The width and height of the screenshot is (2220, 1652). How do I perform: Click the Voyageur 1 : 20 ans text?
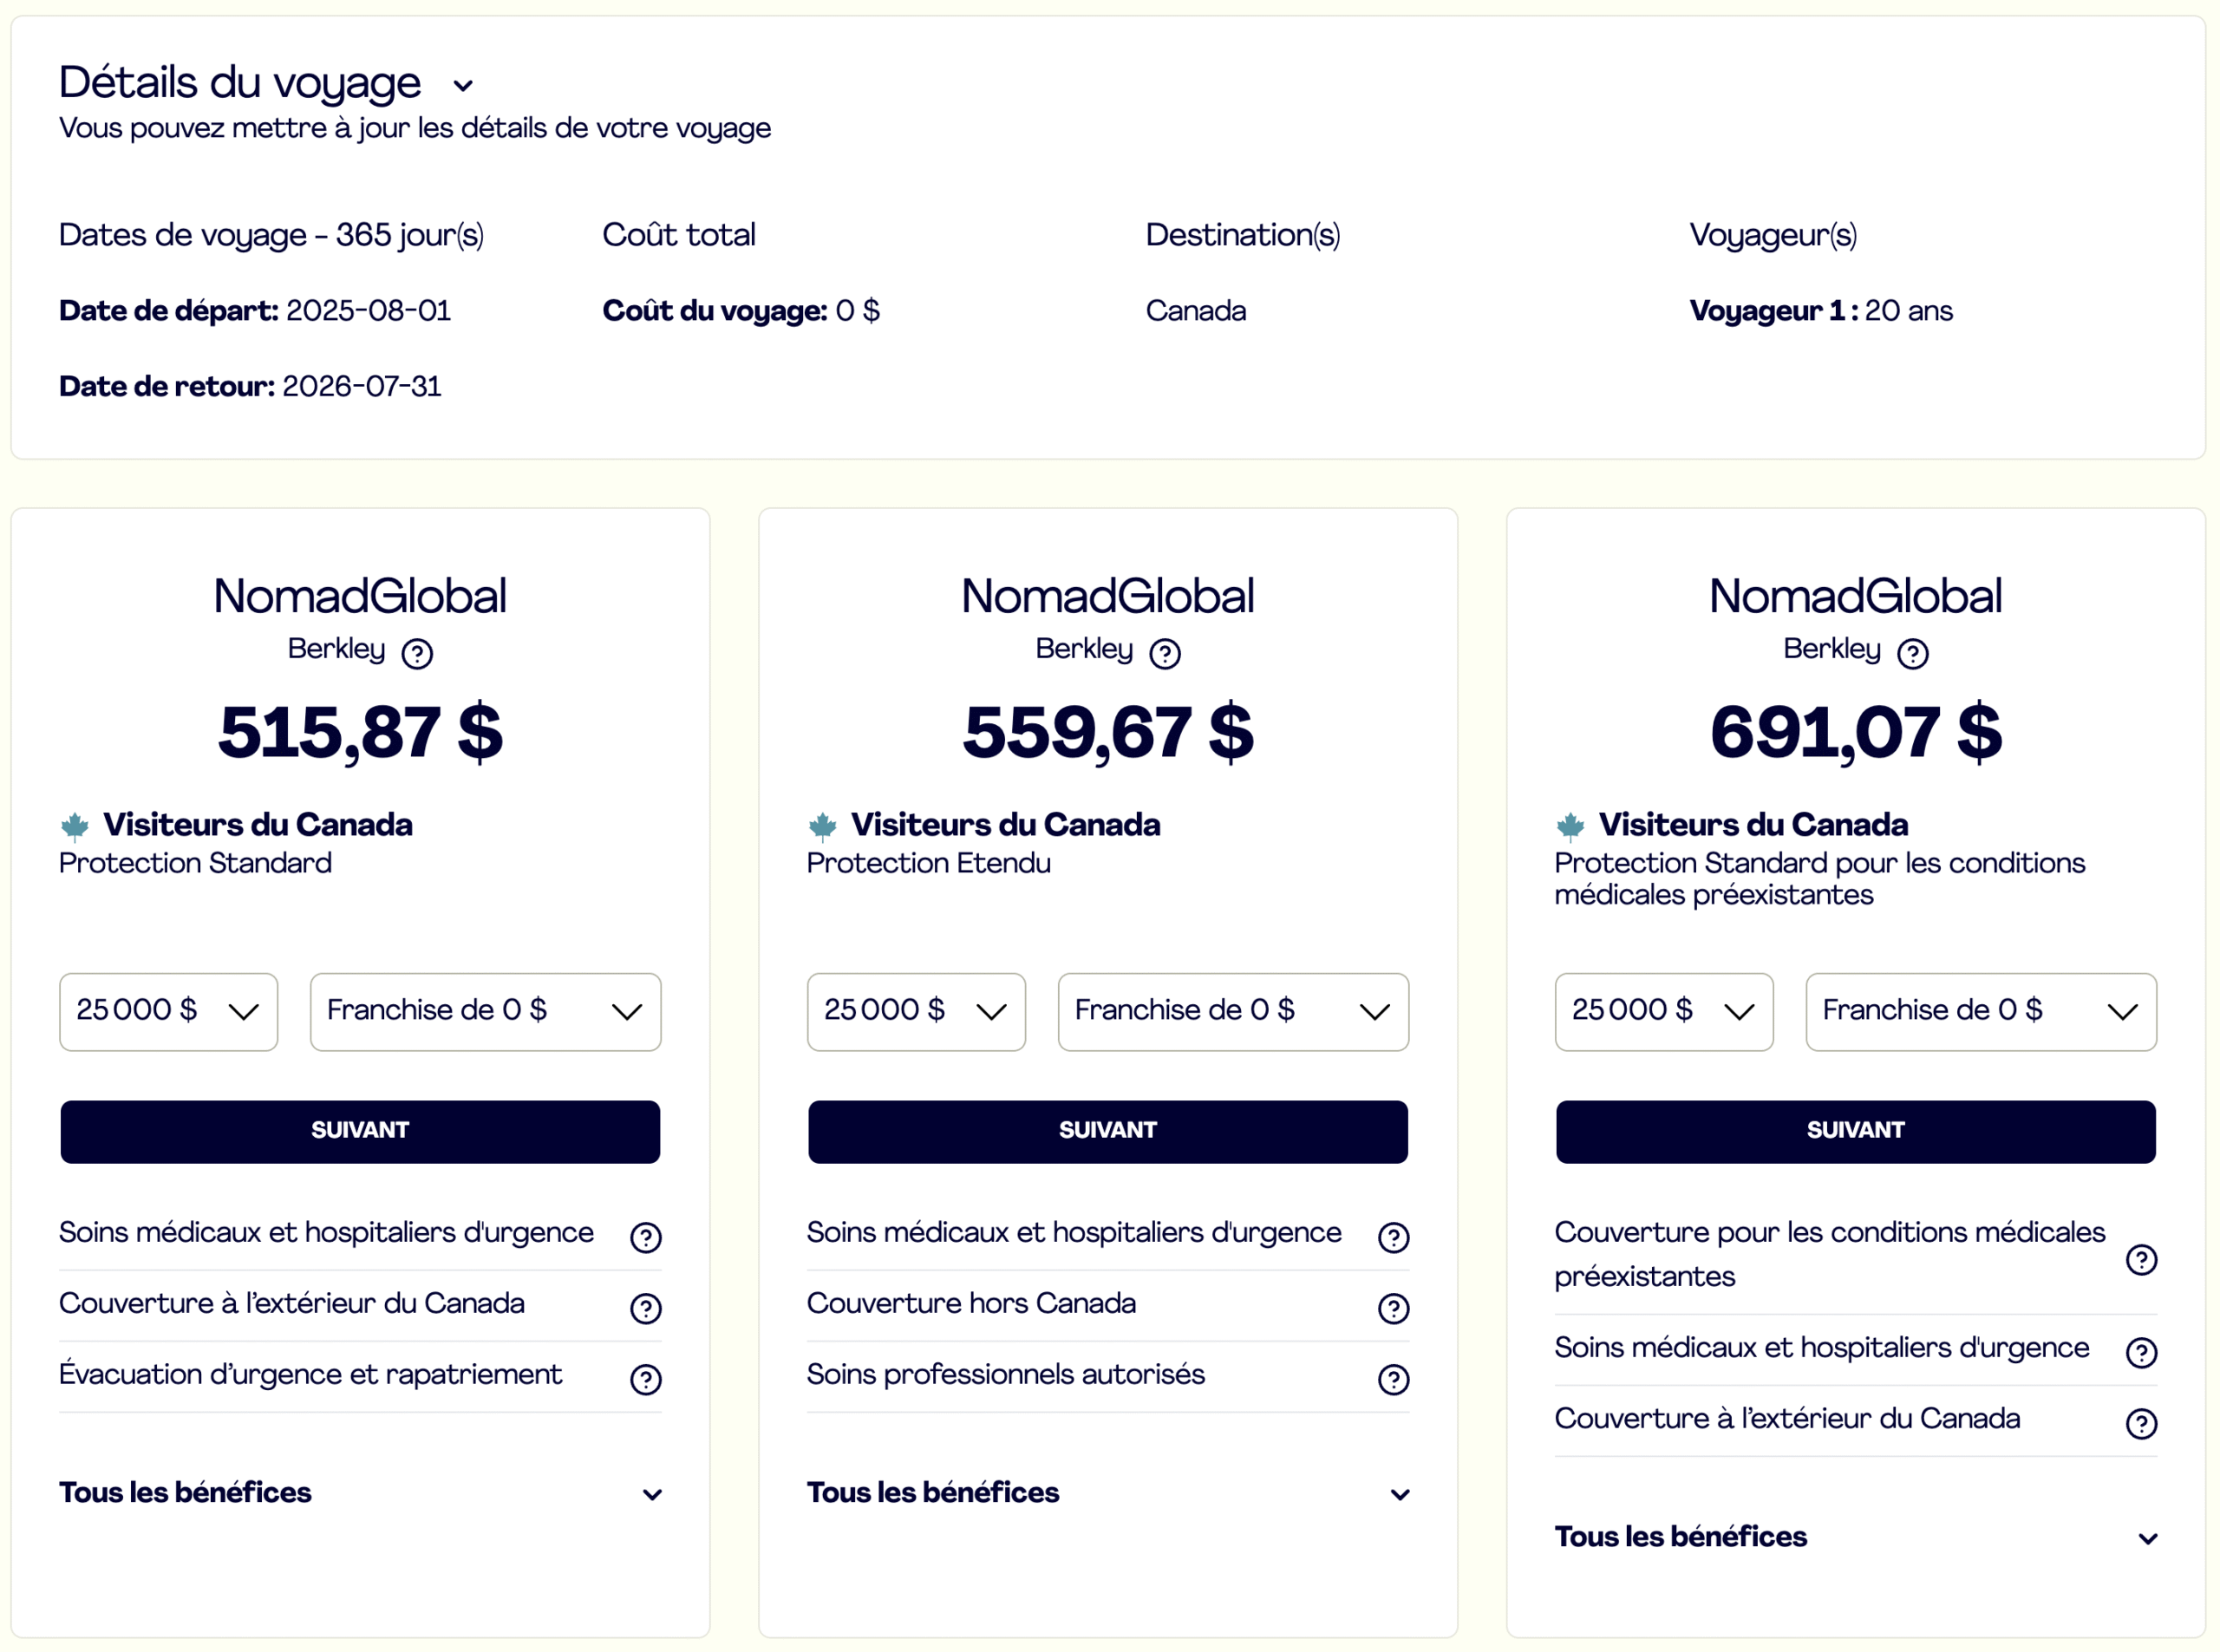[x=1821, y=311]
